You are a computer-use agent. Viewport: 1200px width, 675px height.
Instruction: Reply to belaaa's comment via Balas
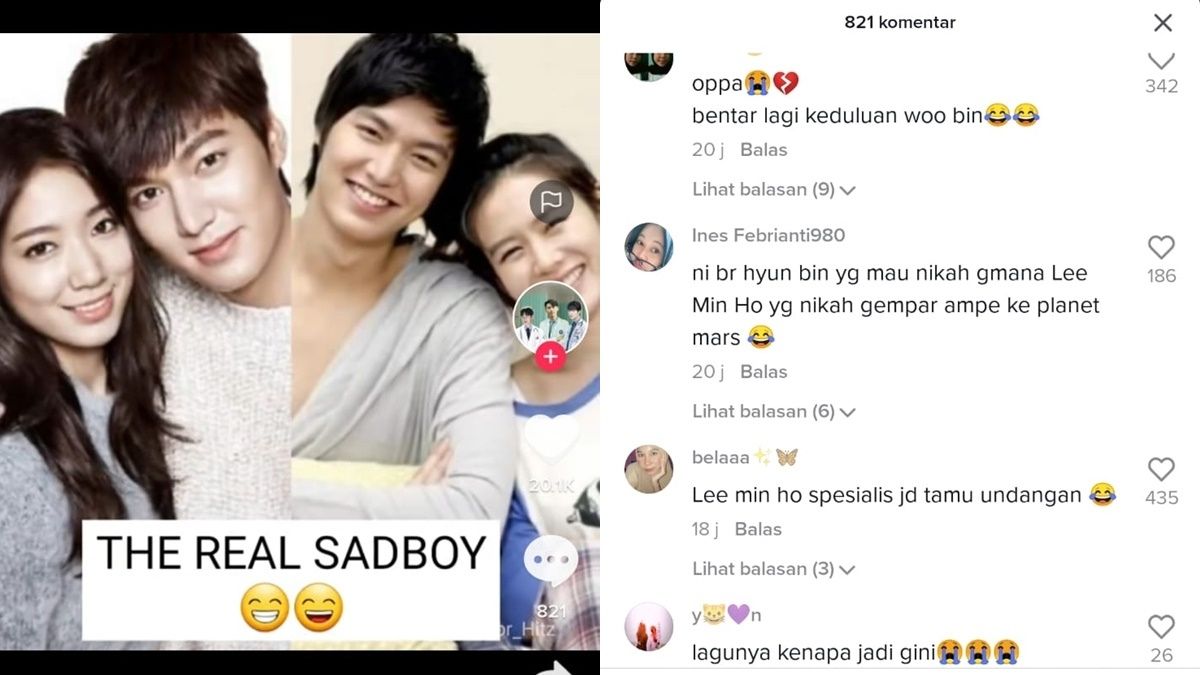coord(758,529)
